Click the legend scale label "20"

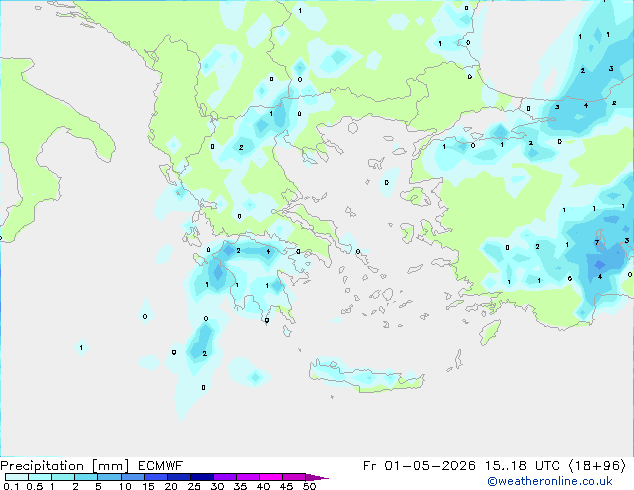(x=171, y=486)
